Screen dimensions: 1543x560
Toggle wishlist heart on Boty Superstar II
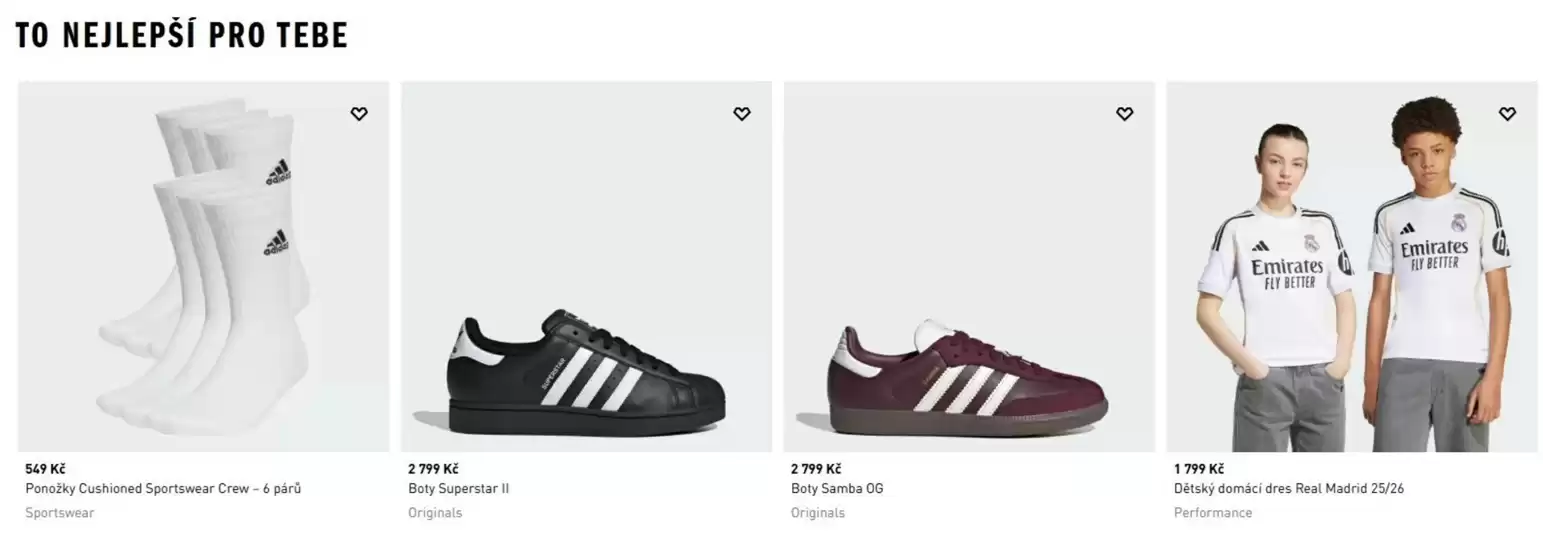click(x=742, y=114)
